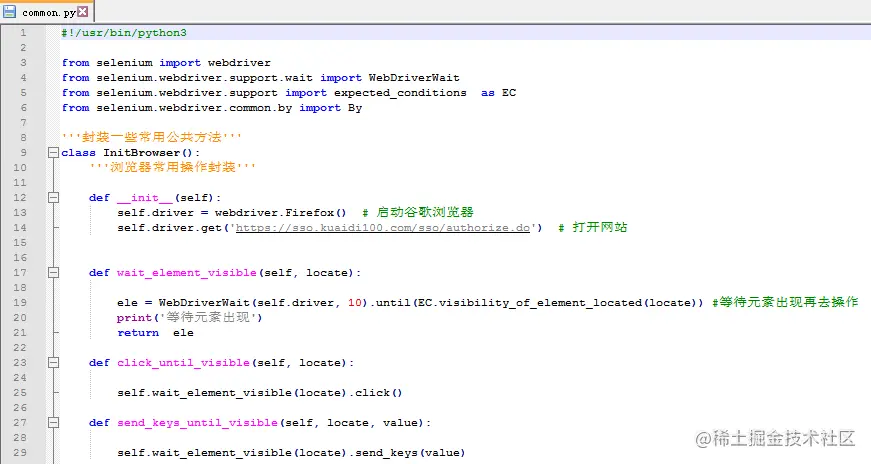Click the return keyword on line 21

[x=138, y=332]
